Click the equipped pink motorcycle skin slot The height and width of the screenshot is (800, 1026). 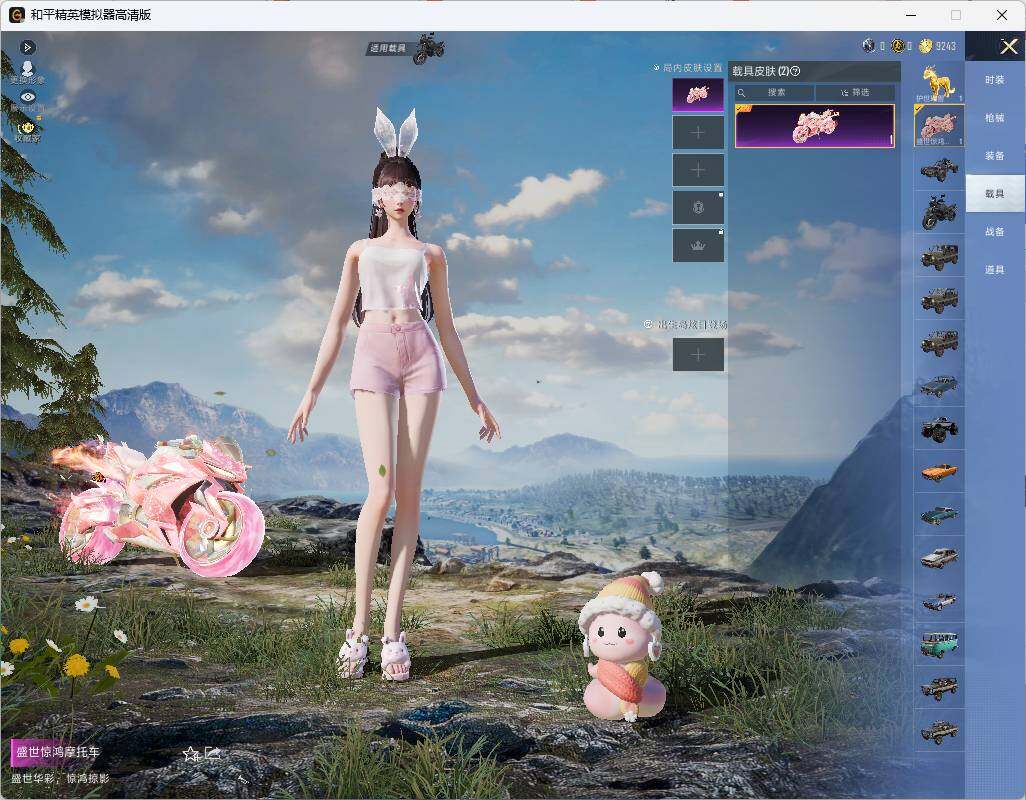[698, 94]
